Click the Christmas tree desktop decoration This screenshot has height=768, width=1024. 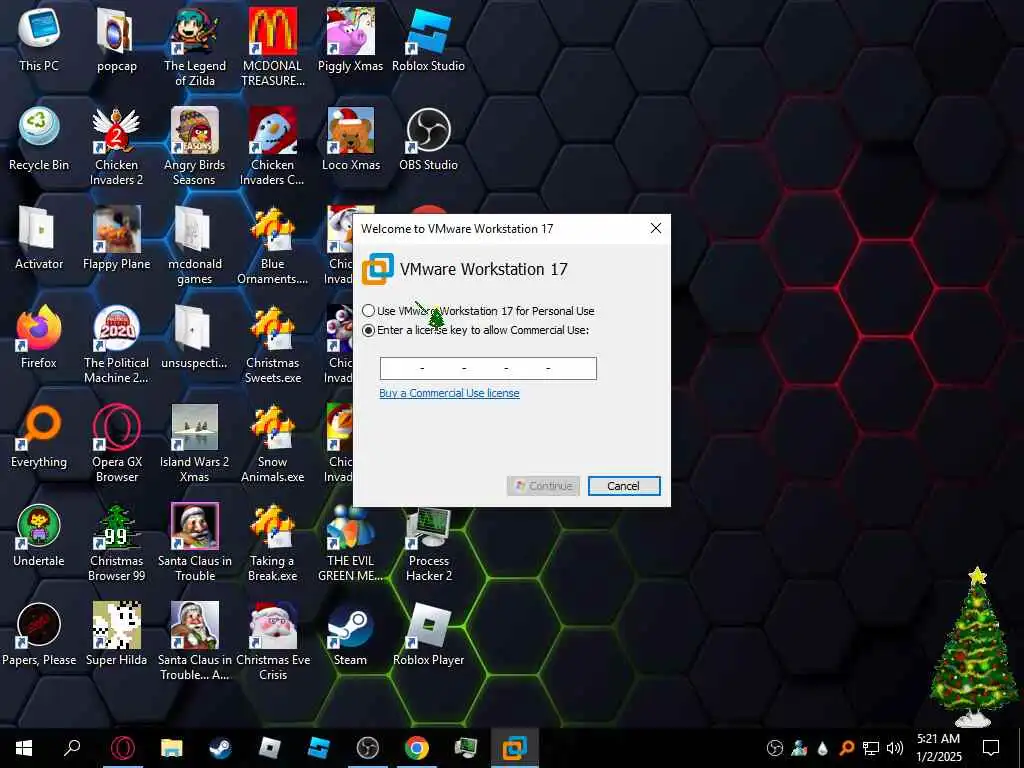(974, 647)
